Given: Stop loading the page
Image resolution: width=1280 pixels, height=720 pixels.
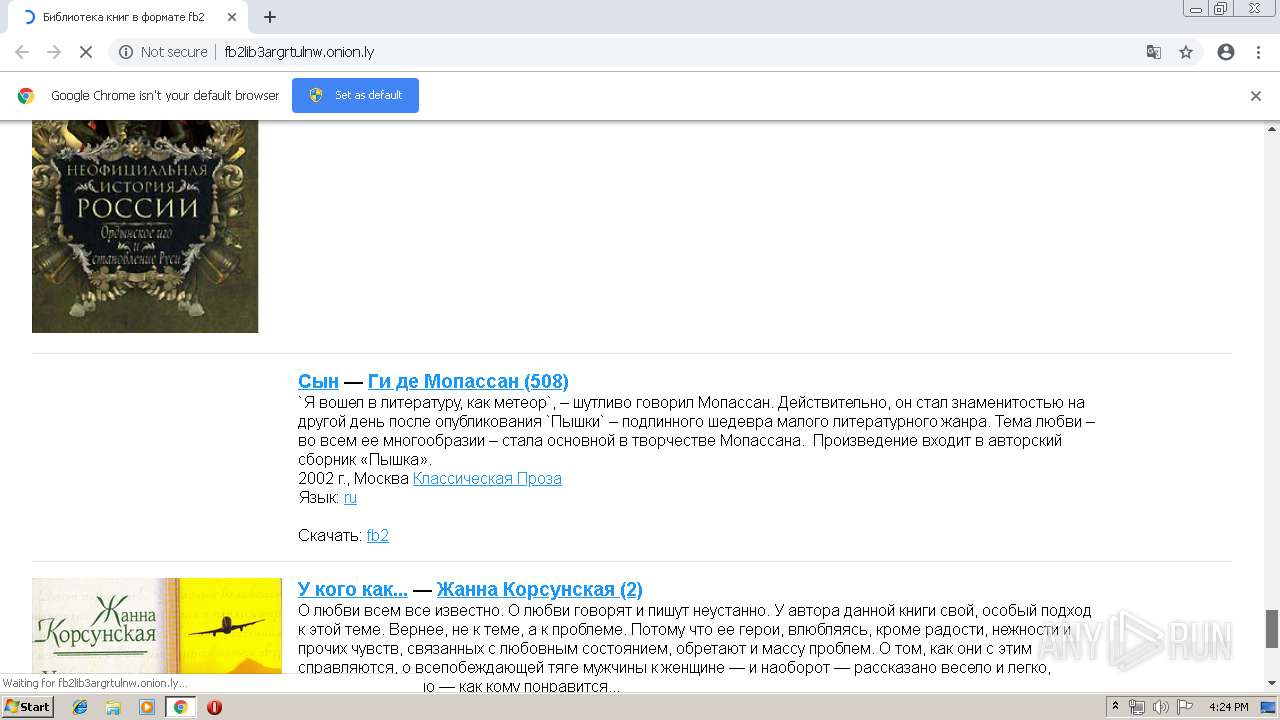Looking at the screenshot, I should tap(86, 52).
